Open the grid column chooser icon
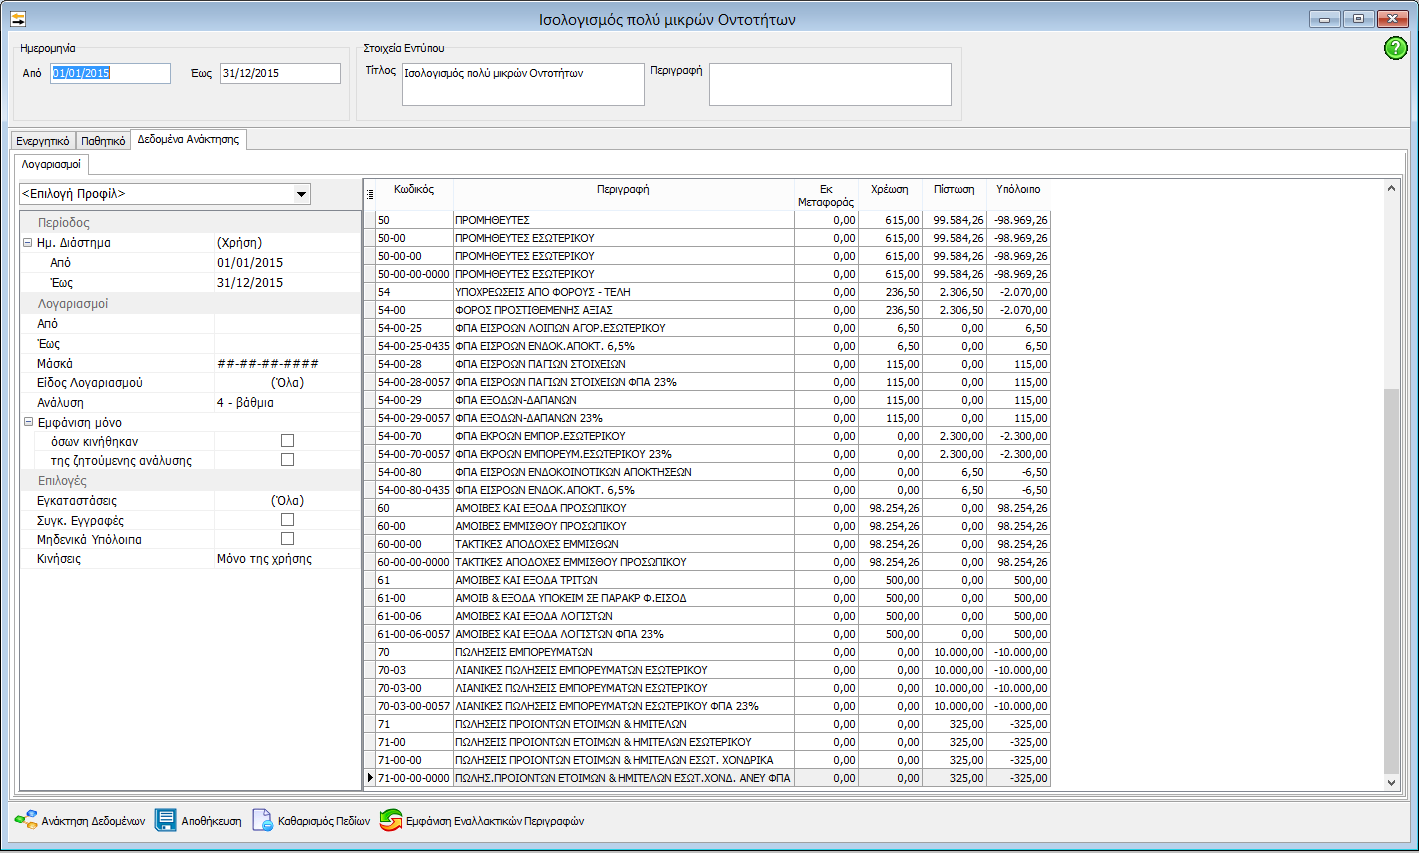Viewport: 1419px width, 853px height. tap(370, 194)
